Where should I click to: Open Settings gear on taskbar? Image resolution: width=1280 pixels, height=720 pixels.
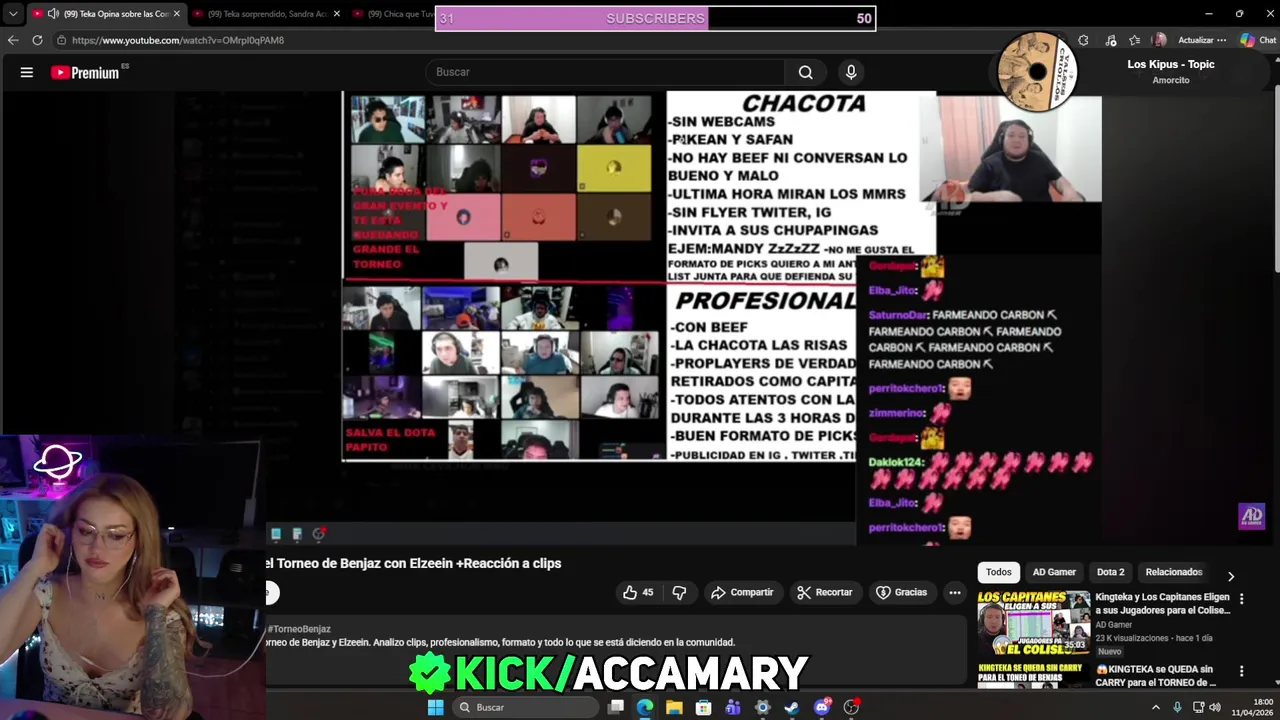[x=763, y=707]
